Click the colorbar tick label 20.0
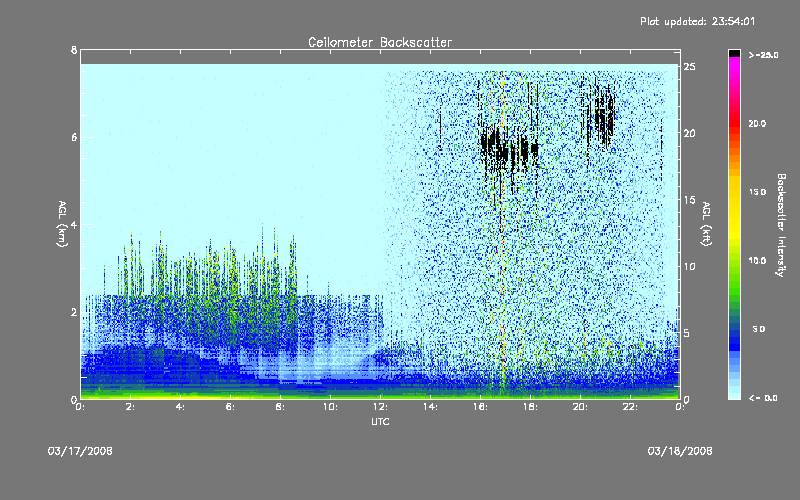The width and height of the screenshot is (800, 500). coord(757,123)
